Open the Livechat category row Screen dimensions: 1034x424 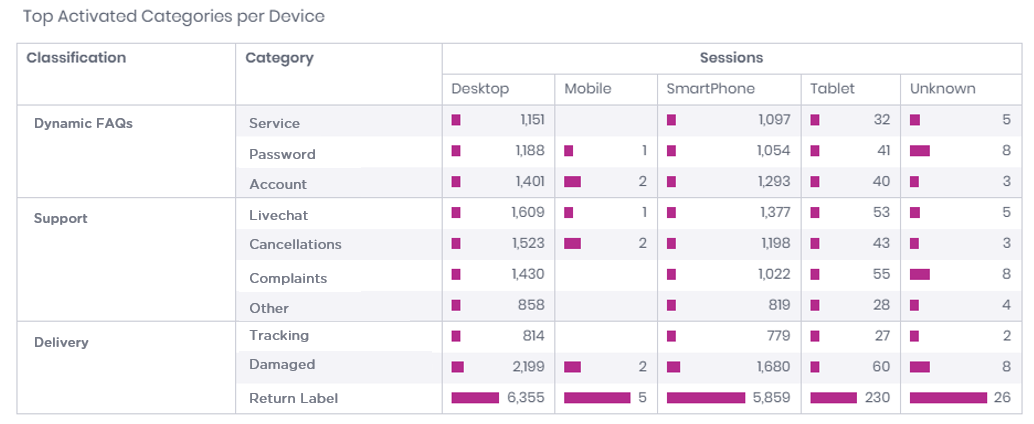(x=278, y=214)
